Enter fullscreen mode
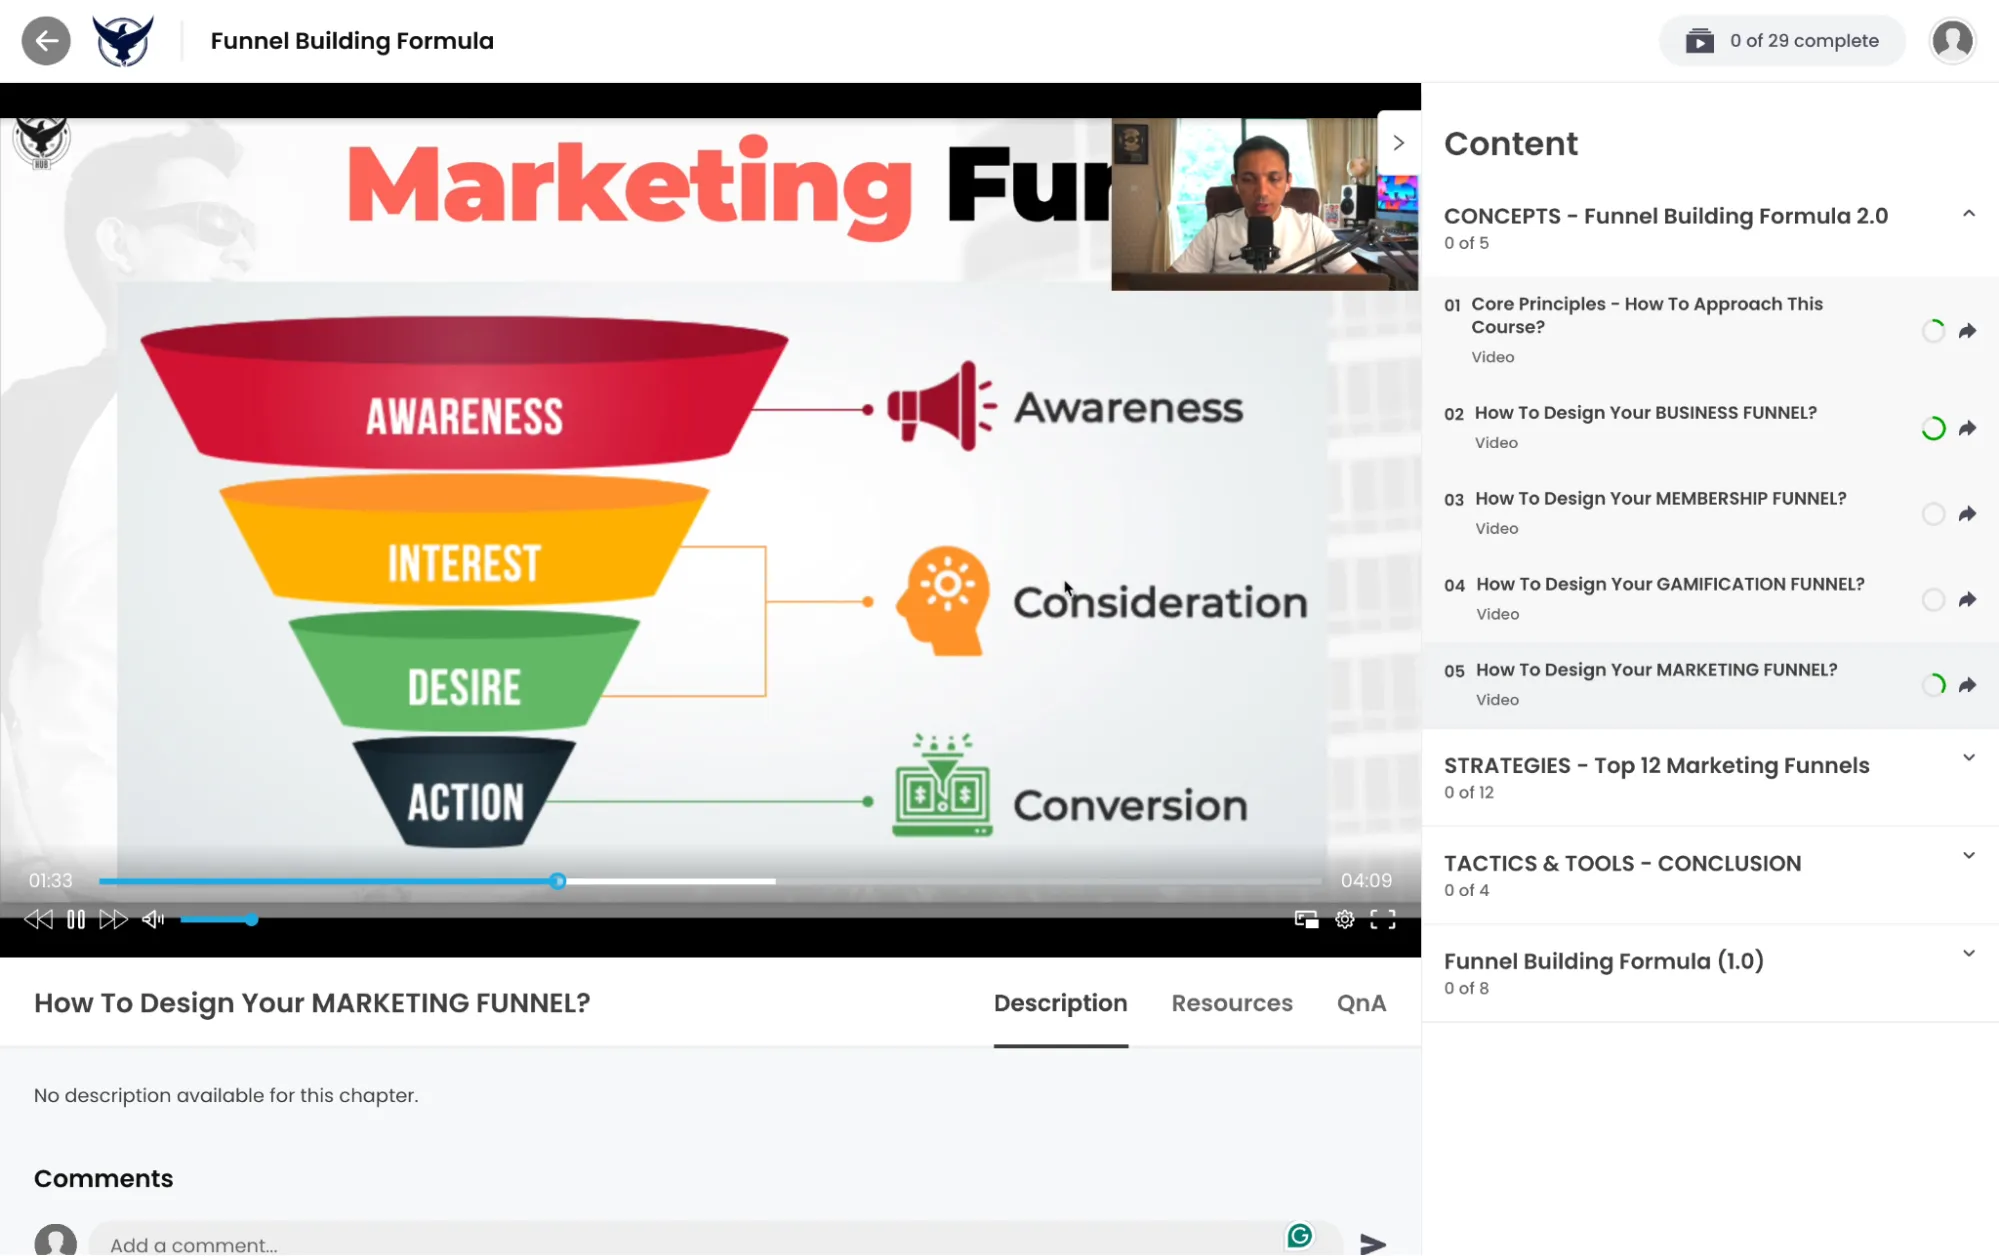This screenshot has width=1999, height=1256. pyautogui.click(x=1383, y=919)
